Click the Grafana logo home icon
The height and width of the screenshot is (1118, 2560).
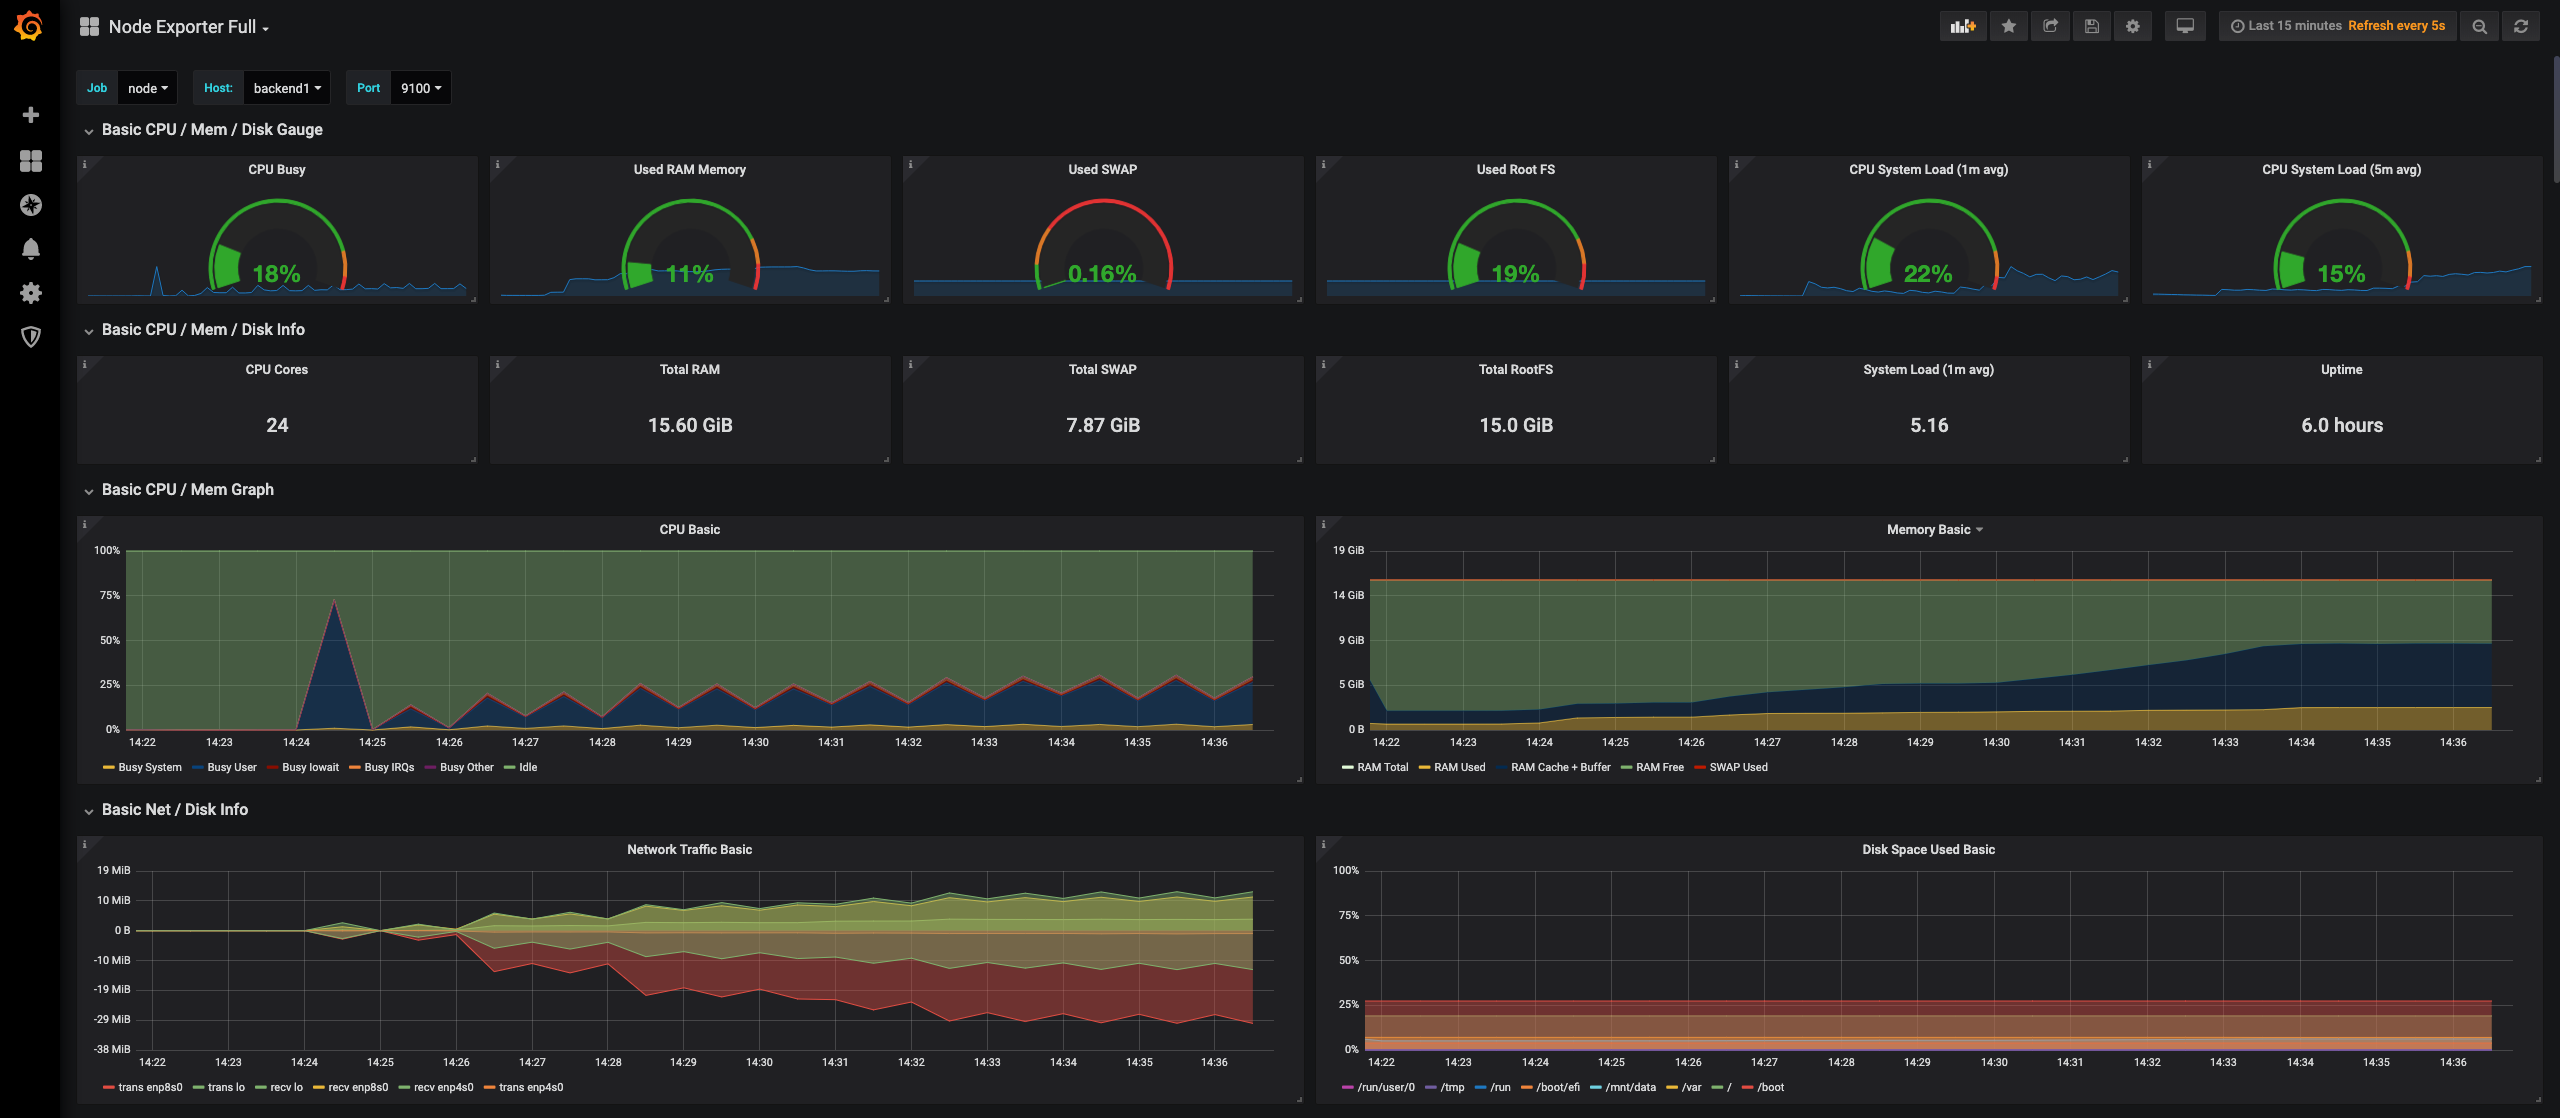tap(29, 26)
